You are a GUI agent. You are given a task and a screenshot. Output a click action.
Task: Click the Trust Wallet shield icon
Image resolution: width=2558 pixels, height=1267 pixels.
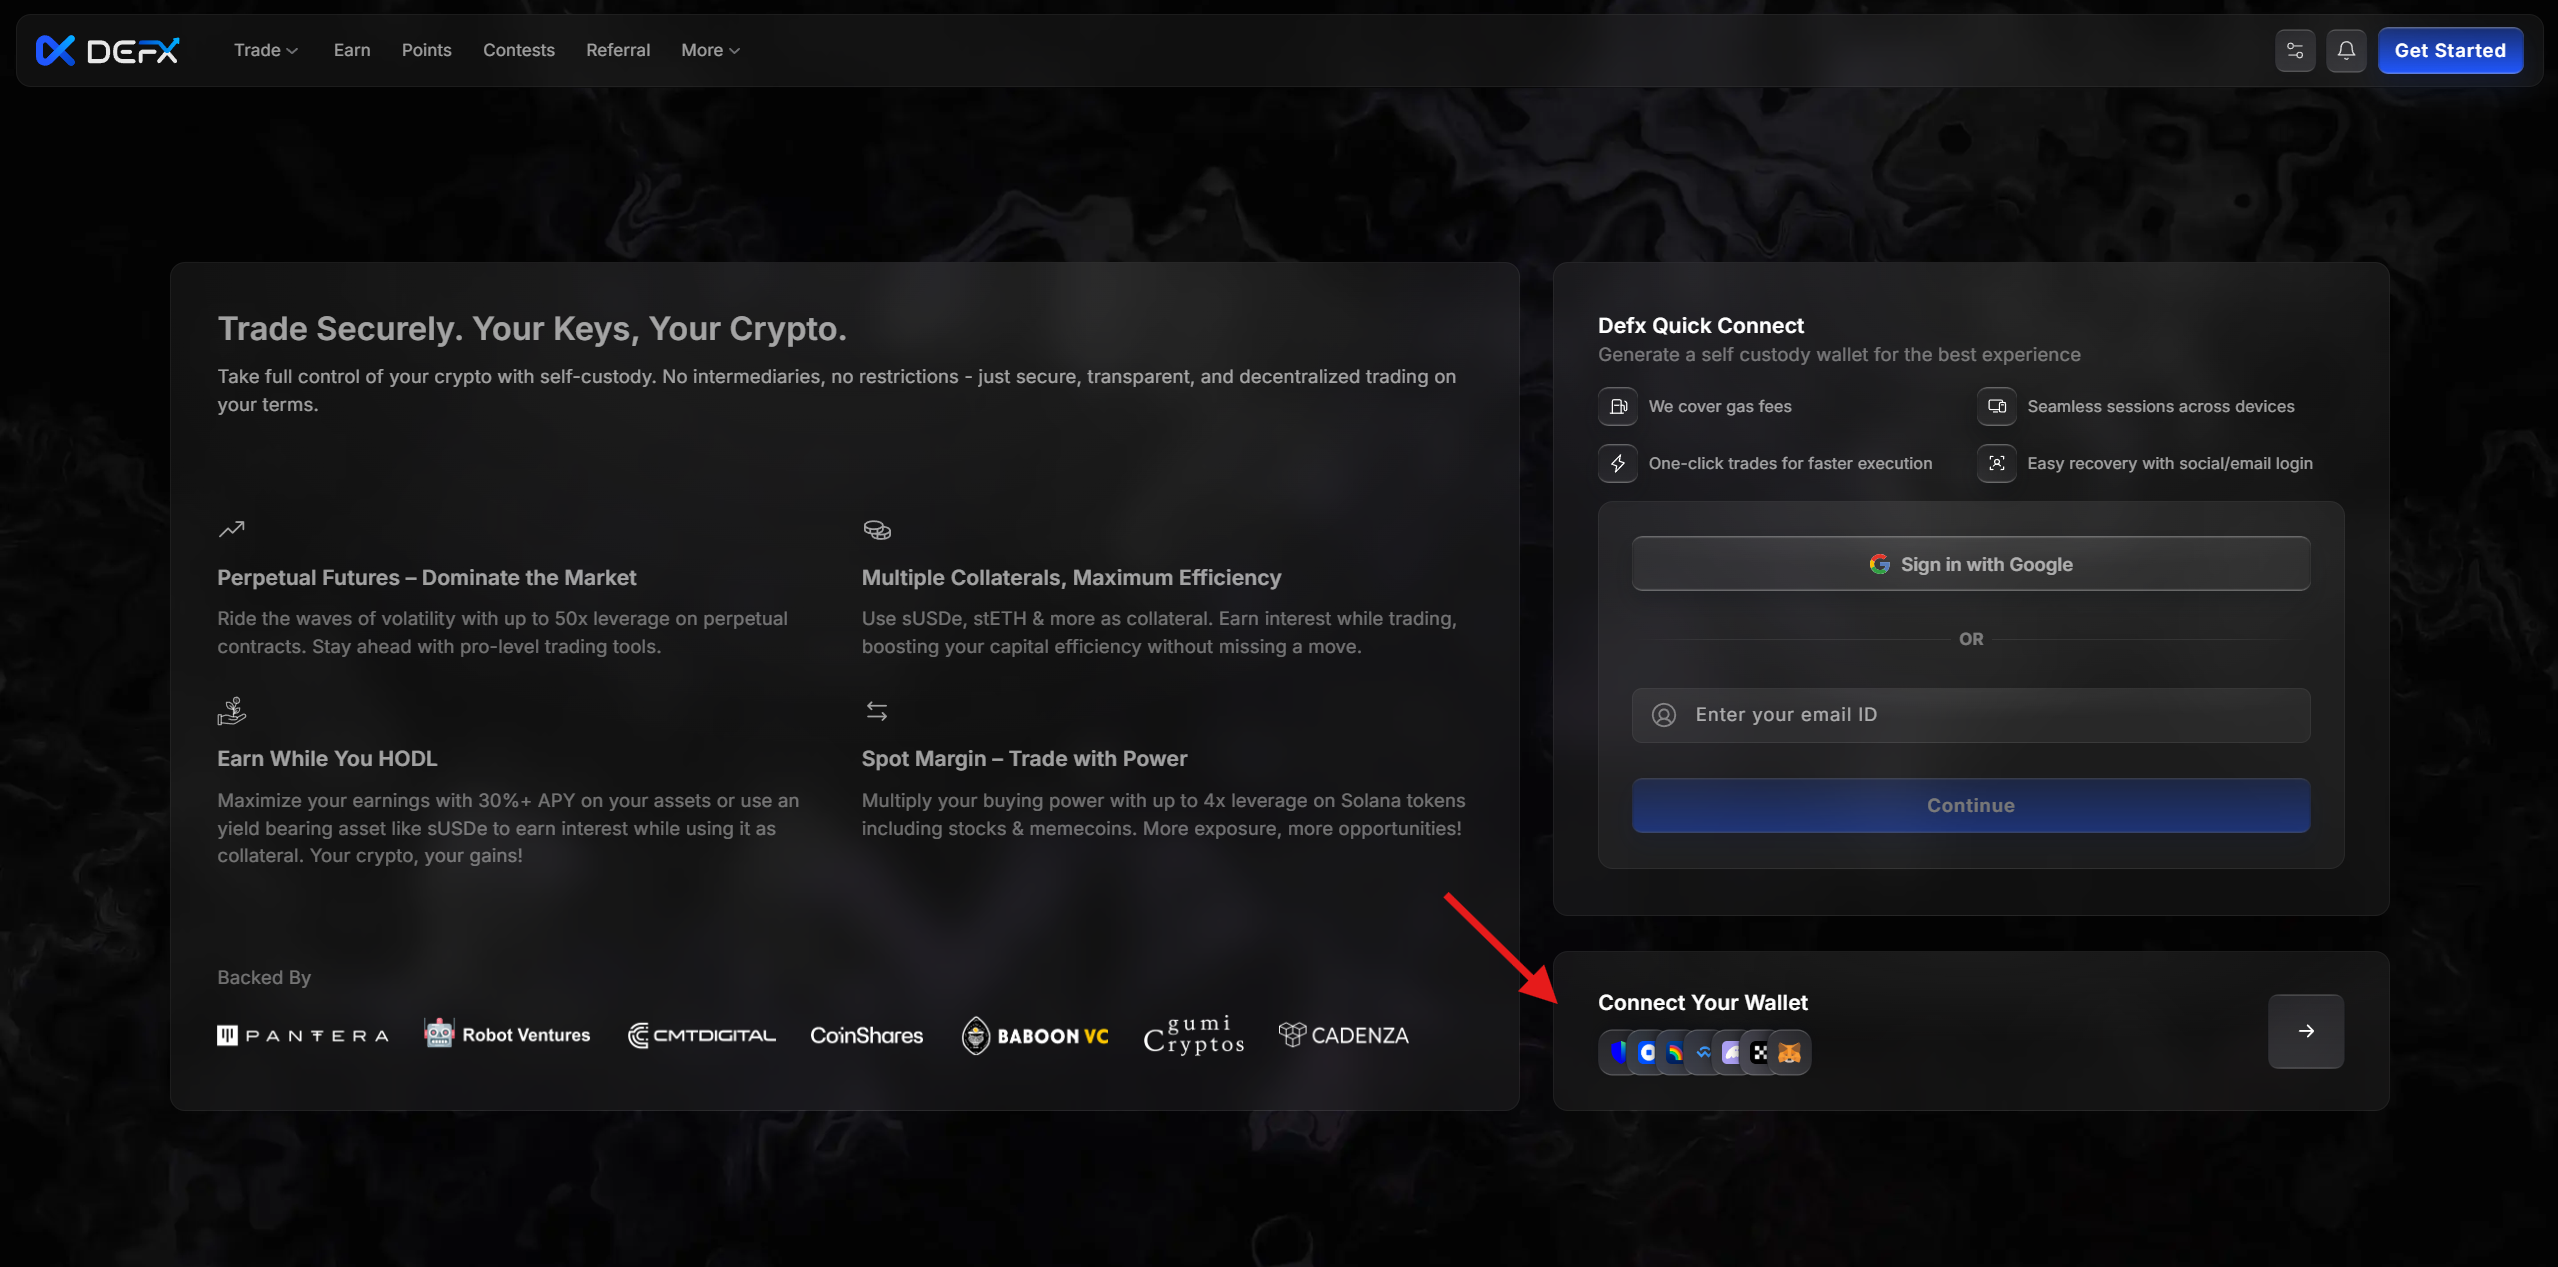click(x=1616, y=1052)
